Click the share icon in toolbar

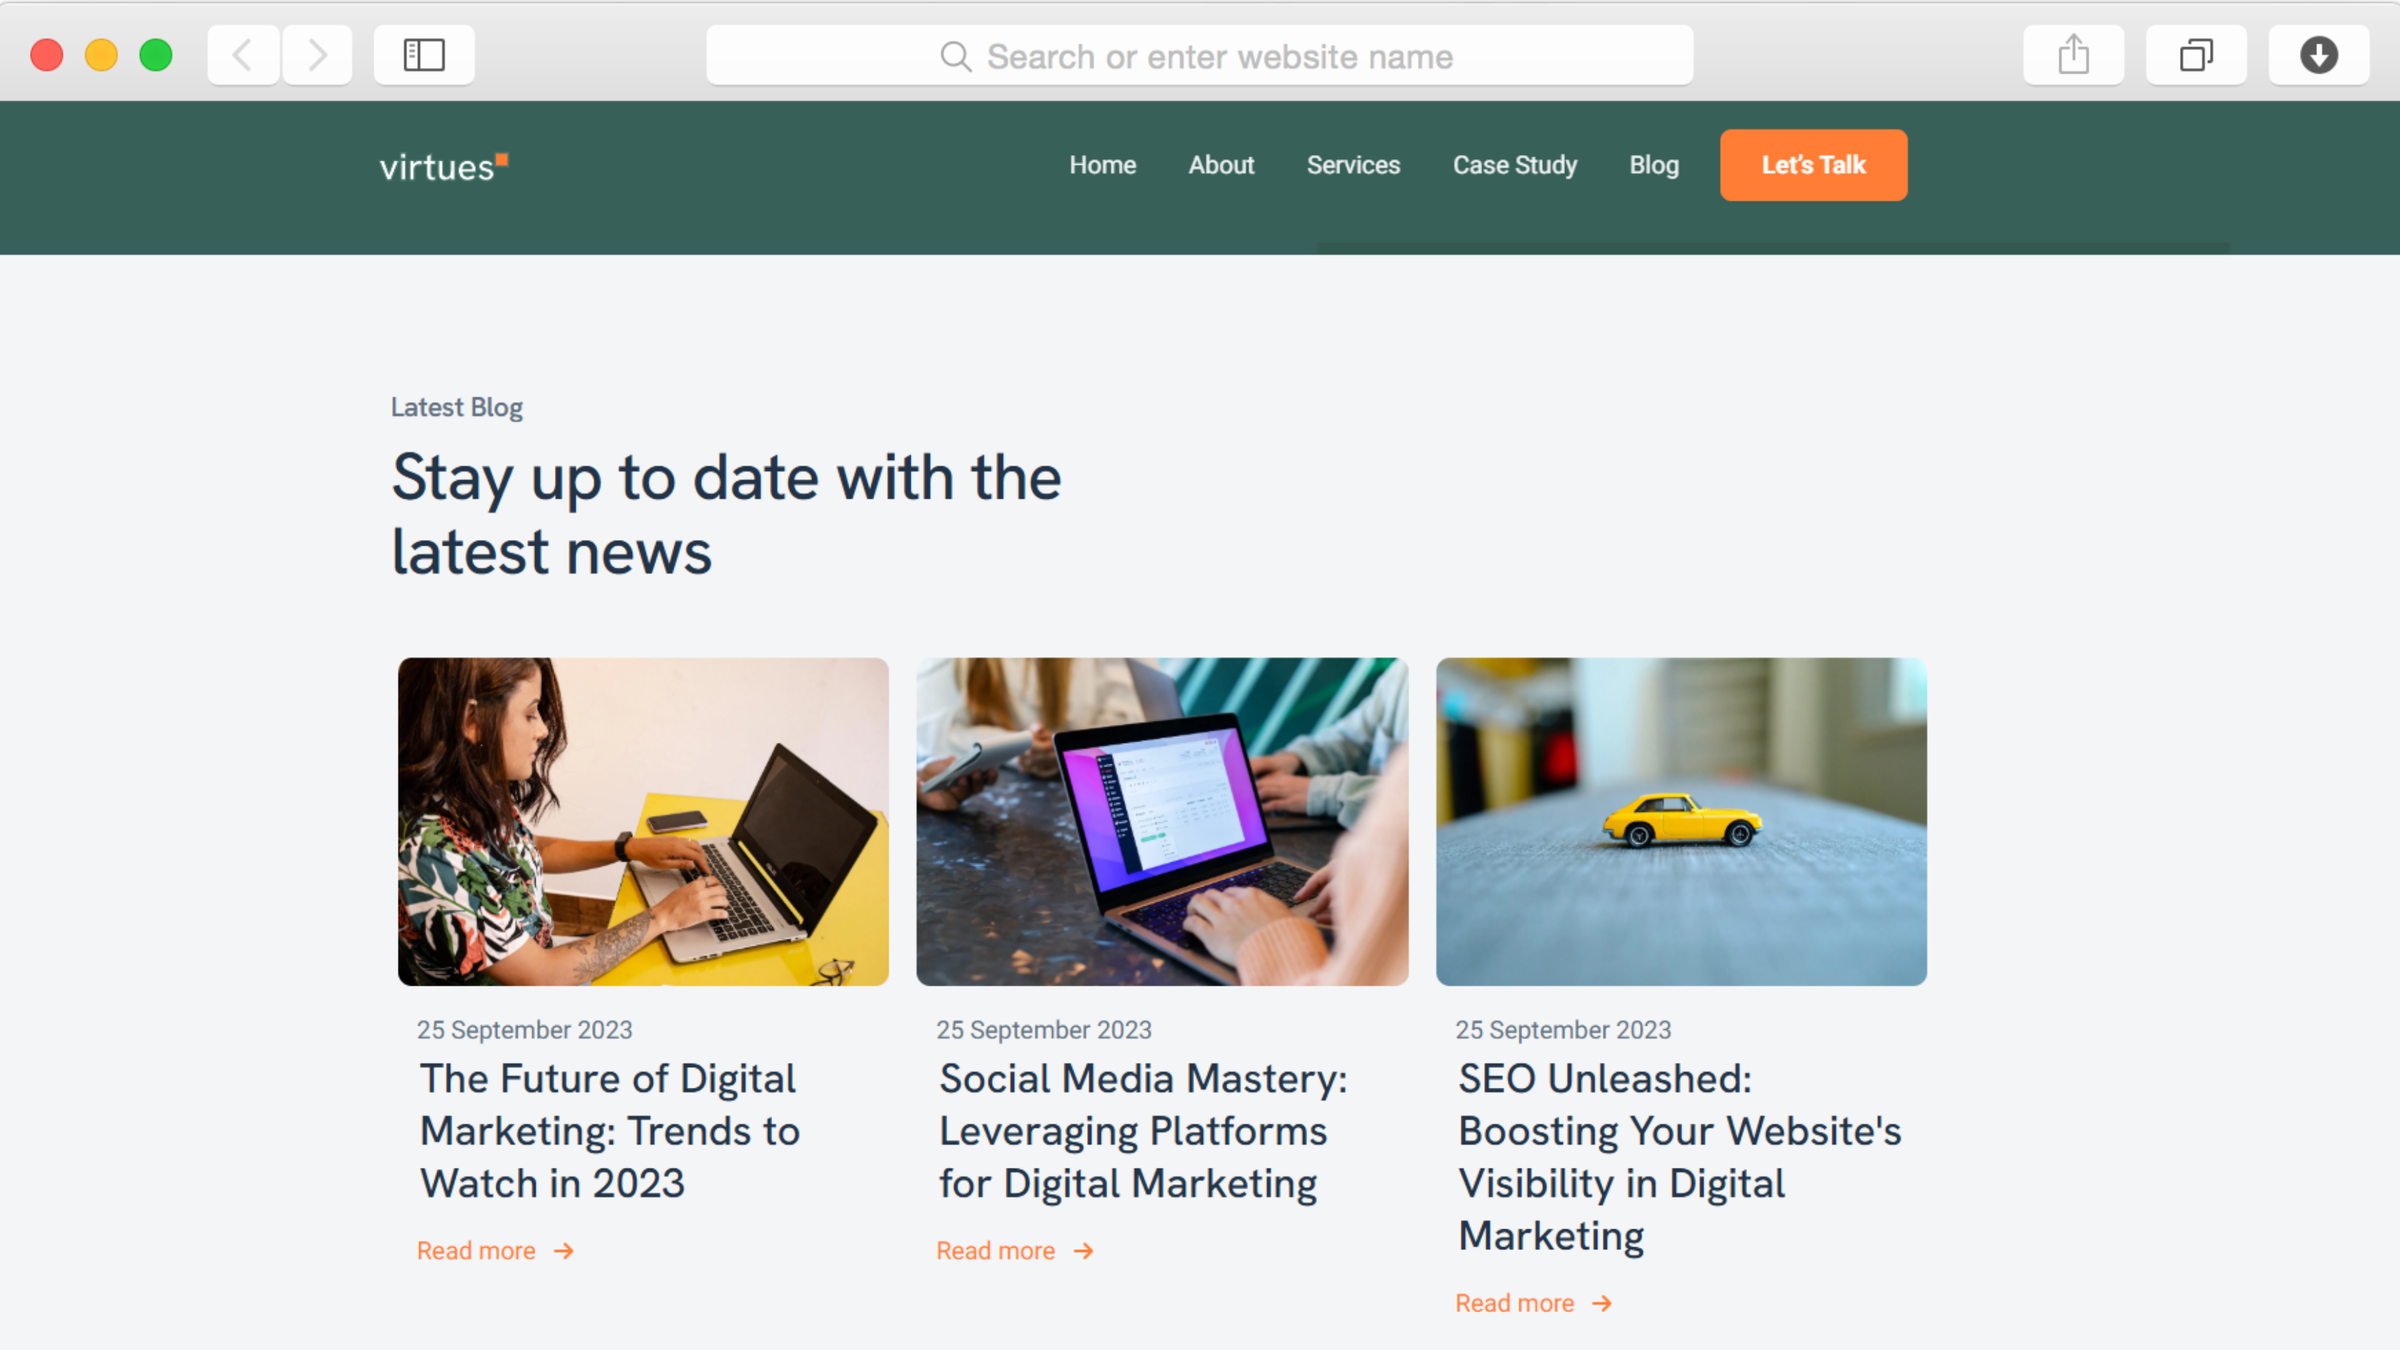click(2073, 55)
